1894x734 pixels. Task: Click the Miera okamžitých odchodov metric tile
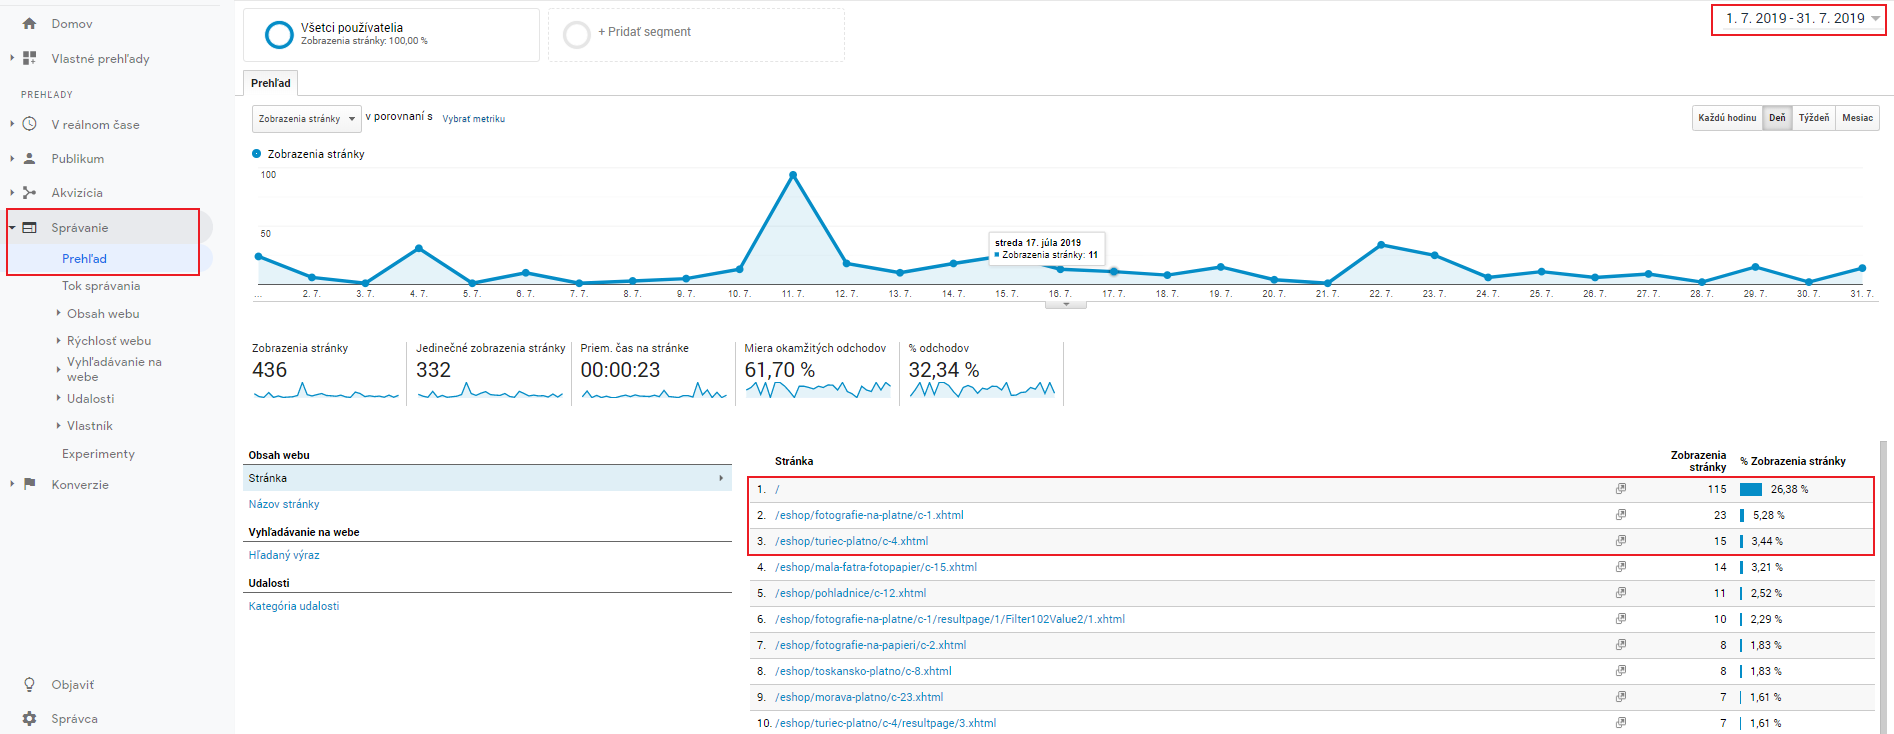(x=817, y=373)
